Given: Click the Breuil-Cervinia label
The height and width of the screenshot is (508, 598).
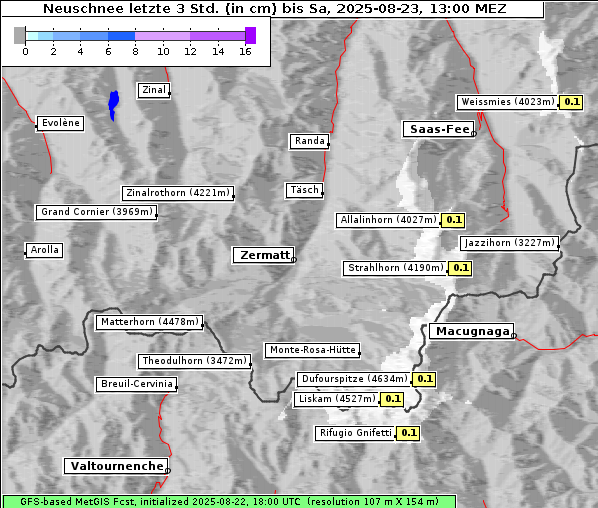Looking at the screenshot, I should pyautogui.click(x=137, y=384).
